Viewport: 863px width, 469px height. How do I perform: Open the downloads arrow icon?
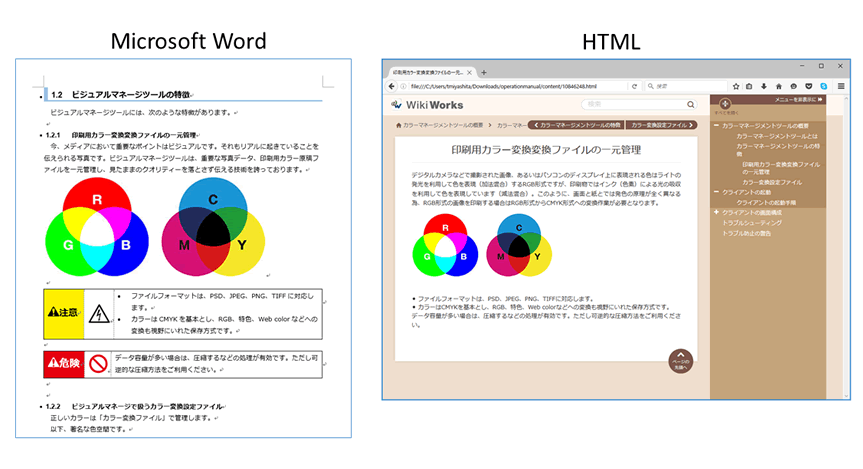764,86
